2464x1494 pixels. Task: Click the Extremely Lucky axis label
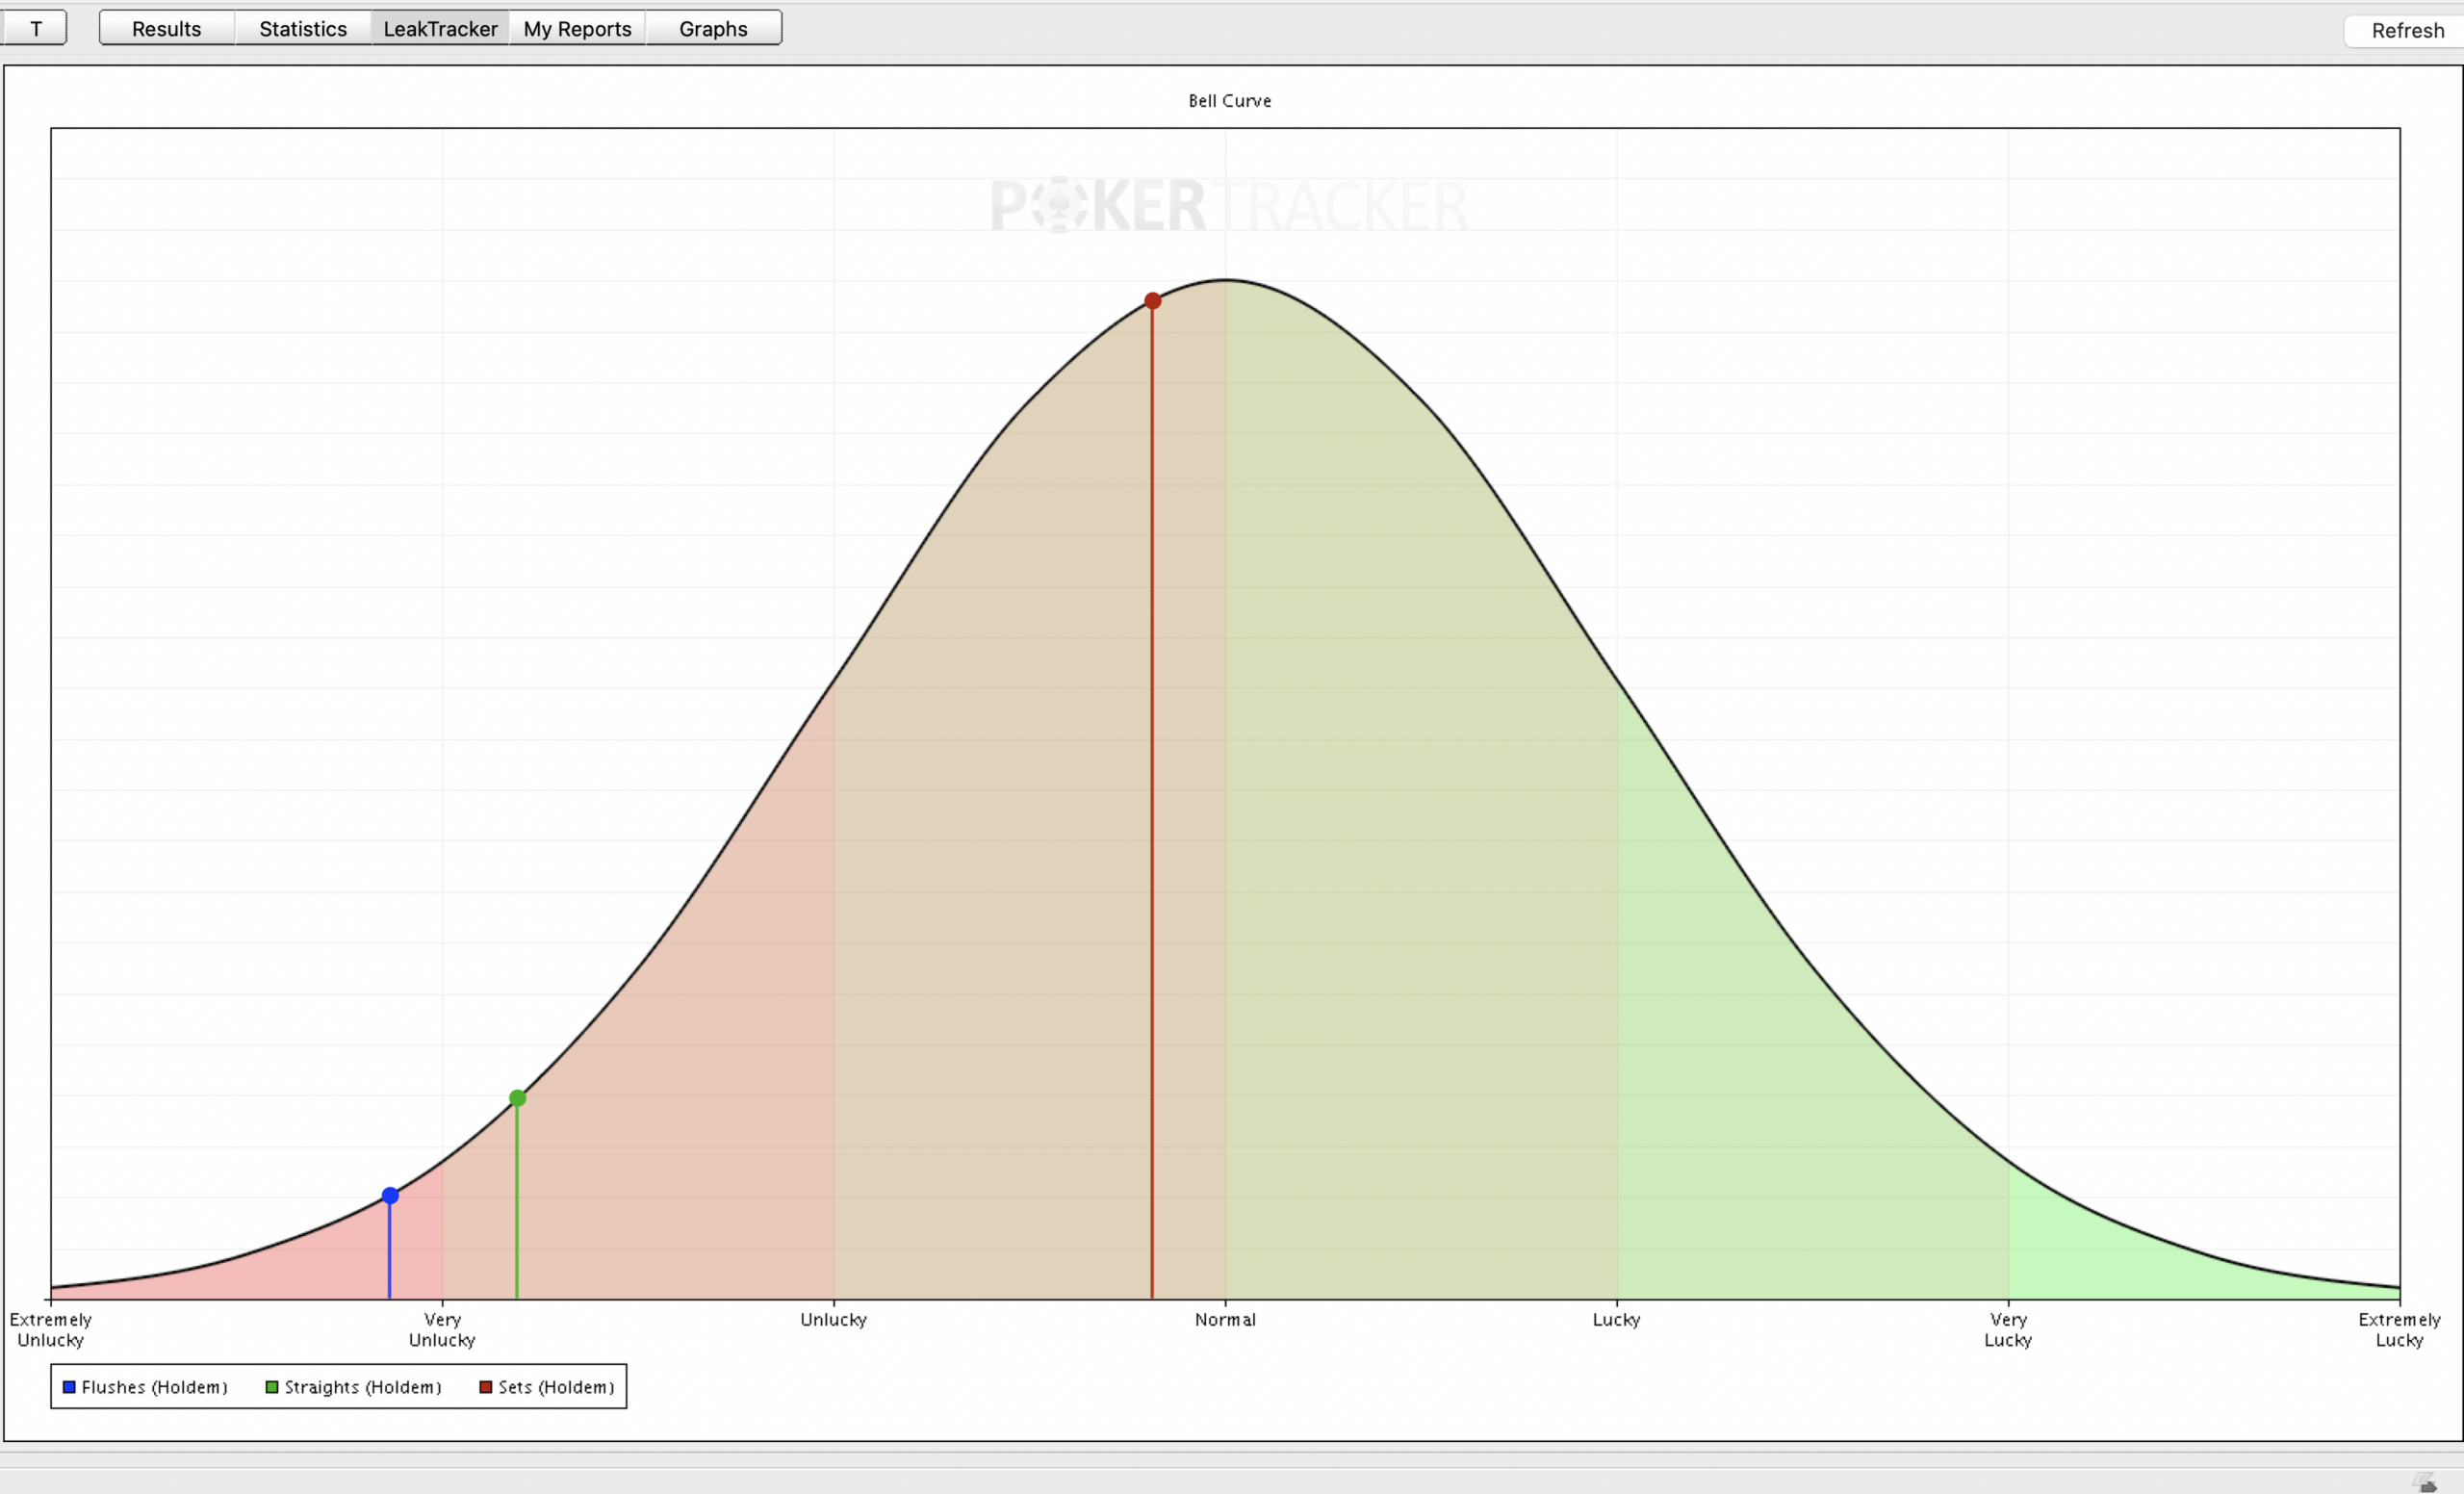2399,1330
